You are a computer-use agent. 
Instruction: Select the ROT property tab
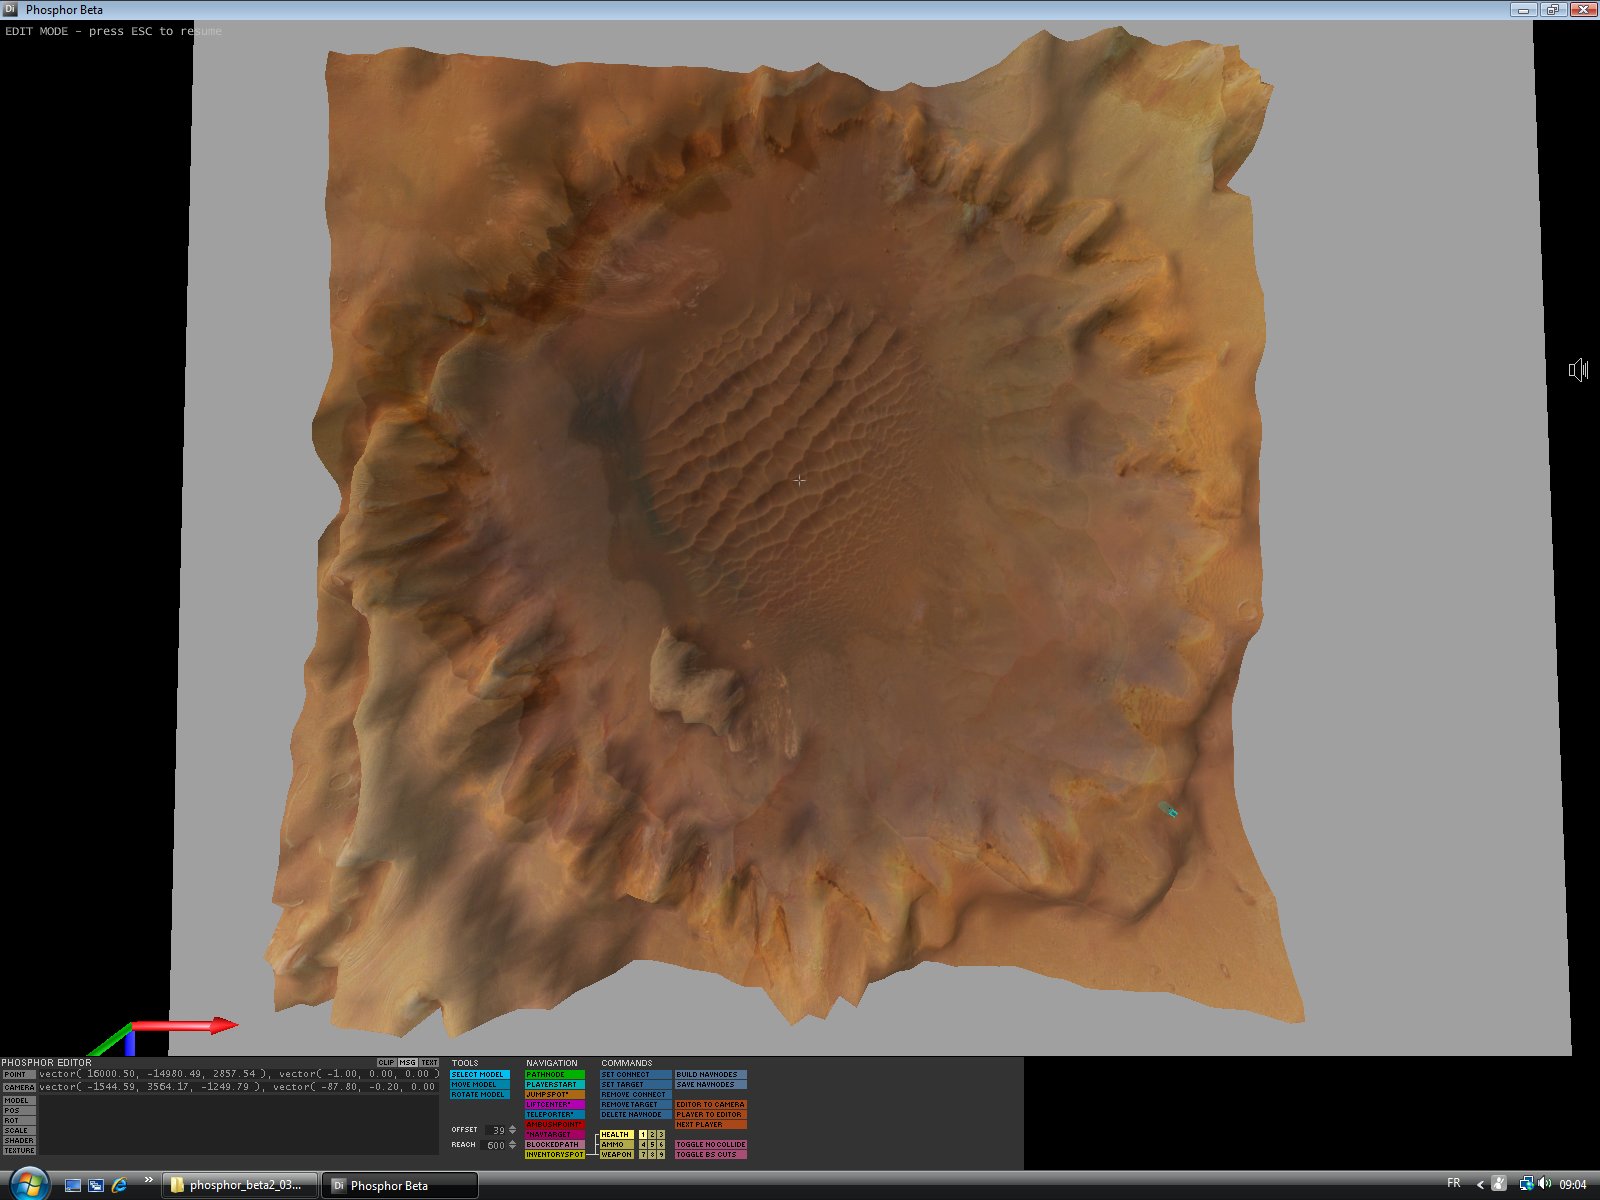coord(18,1121)
